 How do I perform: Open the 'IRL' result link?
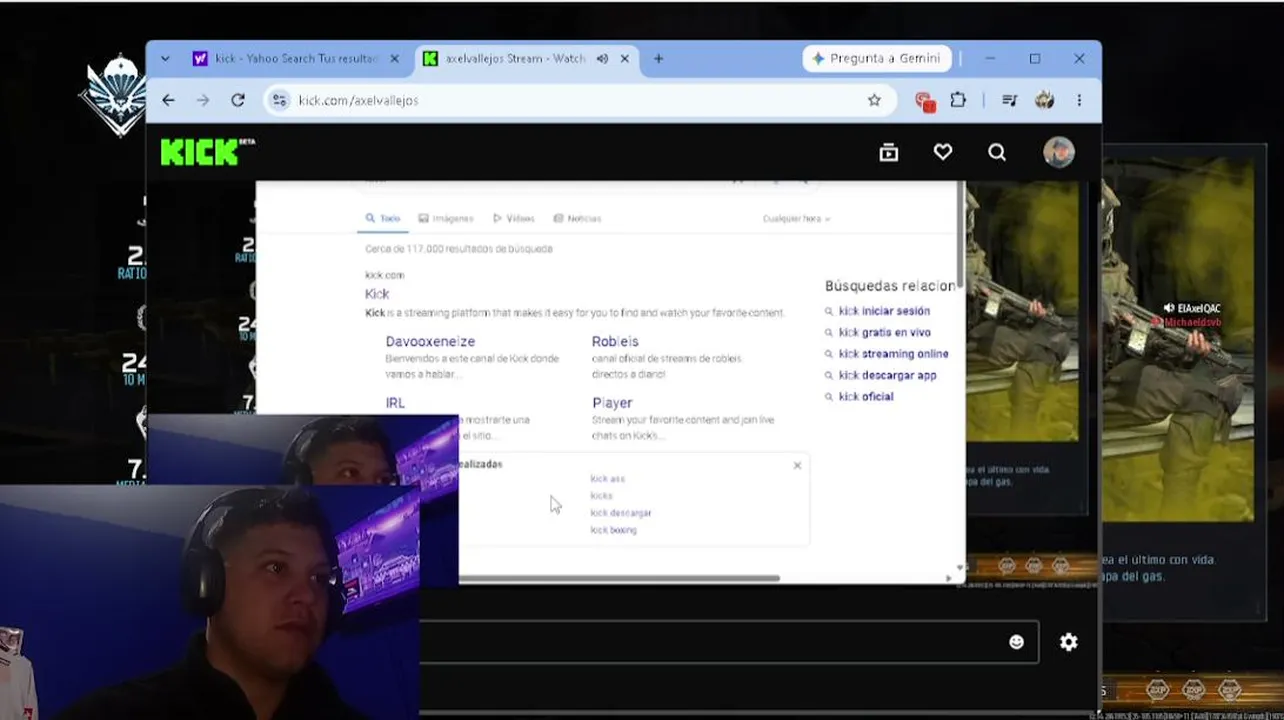[x=395, y=403]
